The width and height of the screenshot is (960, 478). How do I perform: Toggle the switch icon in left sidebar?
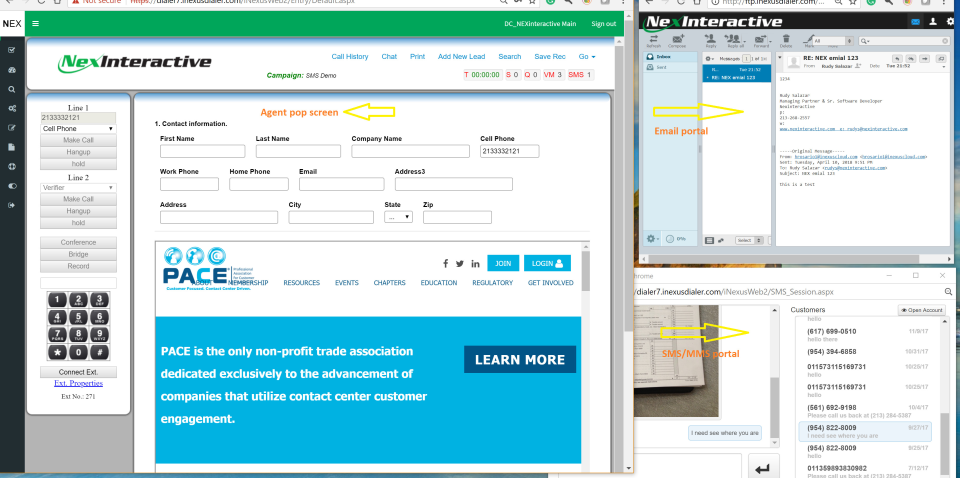(x=12, y=186)
